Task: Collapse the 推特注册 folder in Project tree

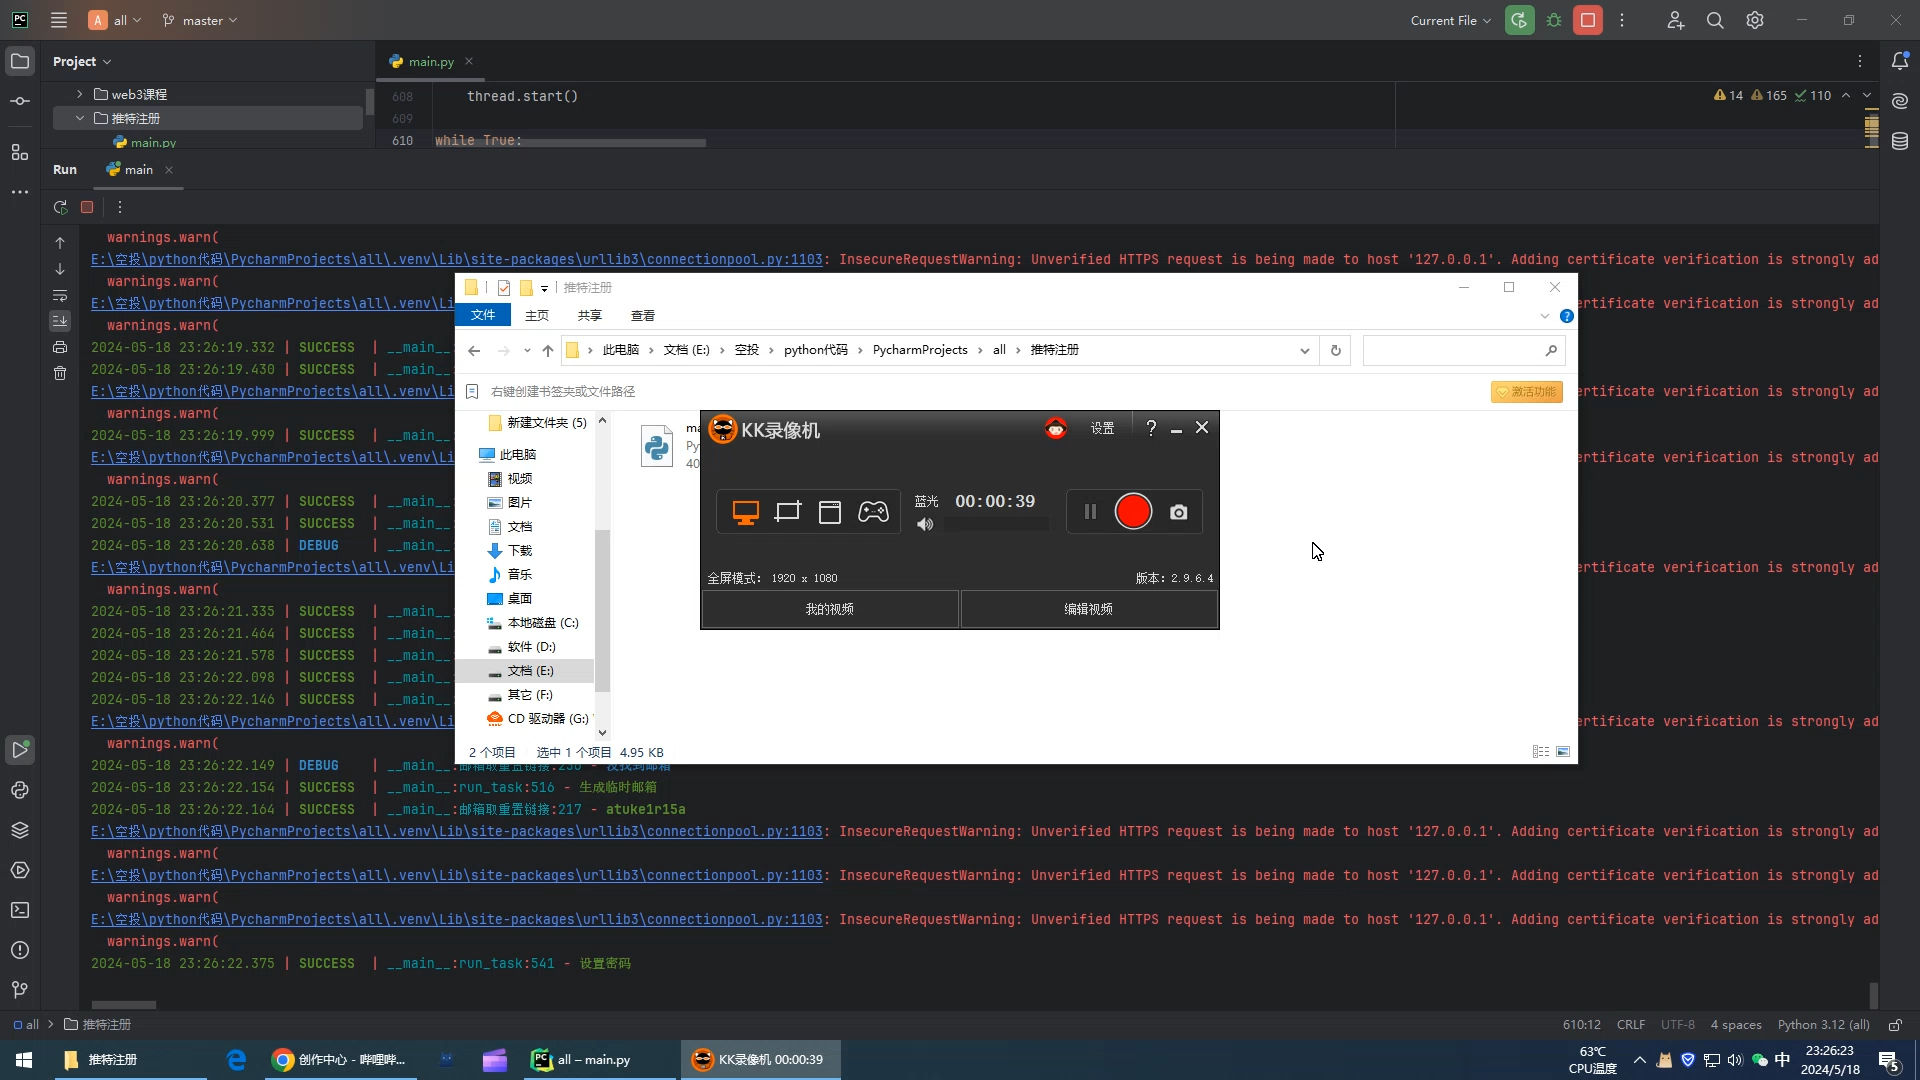Action: (x=79, y=118)
